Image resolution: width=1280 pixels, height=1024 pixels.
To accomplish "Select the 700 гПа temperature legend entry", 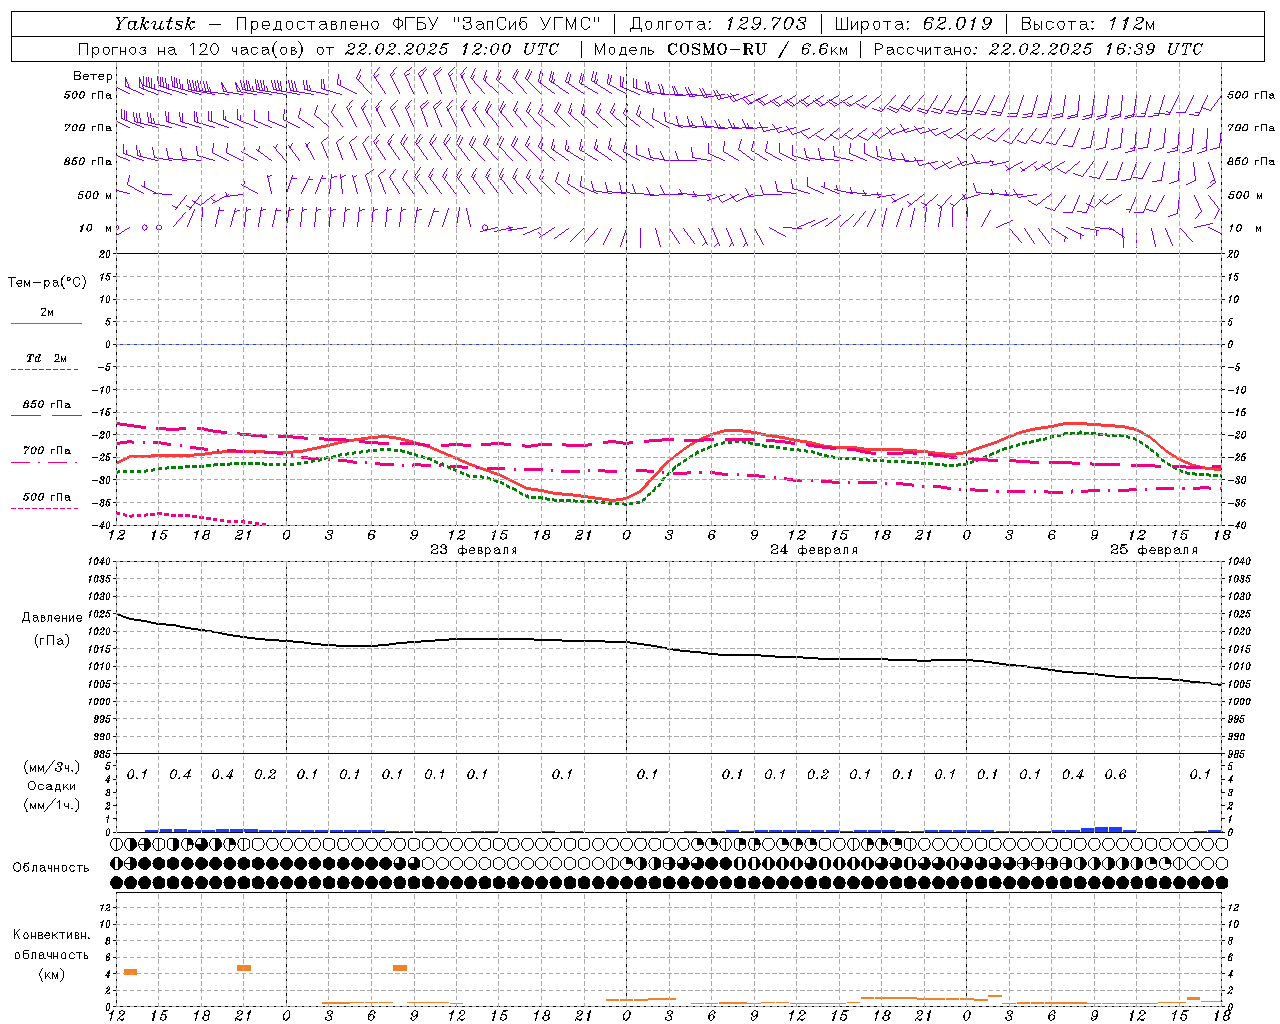I will click(x=47, y=451).
